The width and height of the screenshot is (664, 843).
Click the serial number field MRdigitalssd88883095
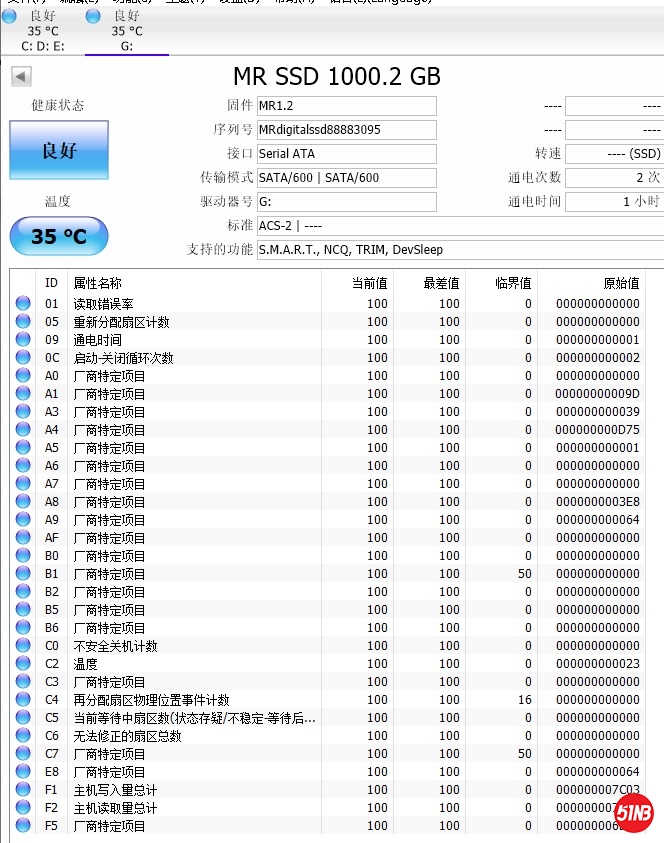coord(346,130)
